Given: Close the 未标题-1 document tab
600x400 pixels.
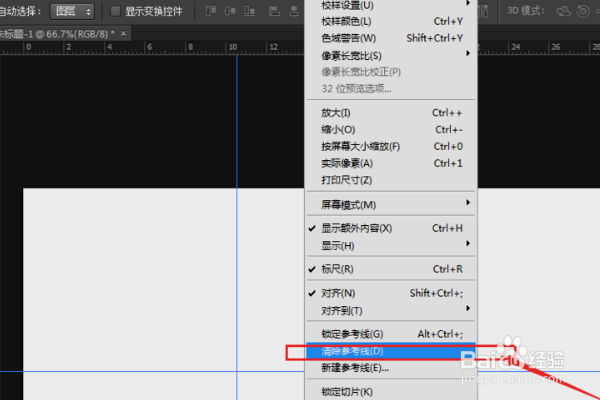Looking at the screenshot, I should point(123,34).
